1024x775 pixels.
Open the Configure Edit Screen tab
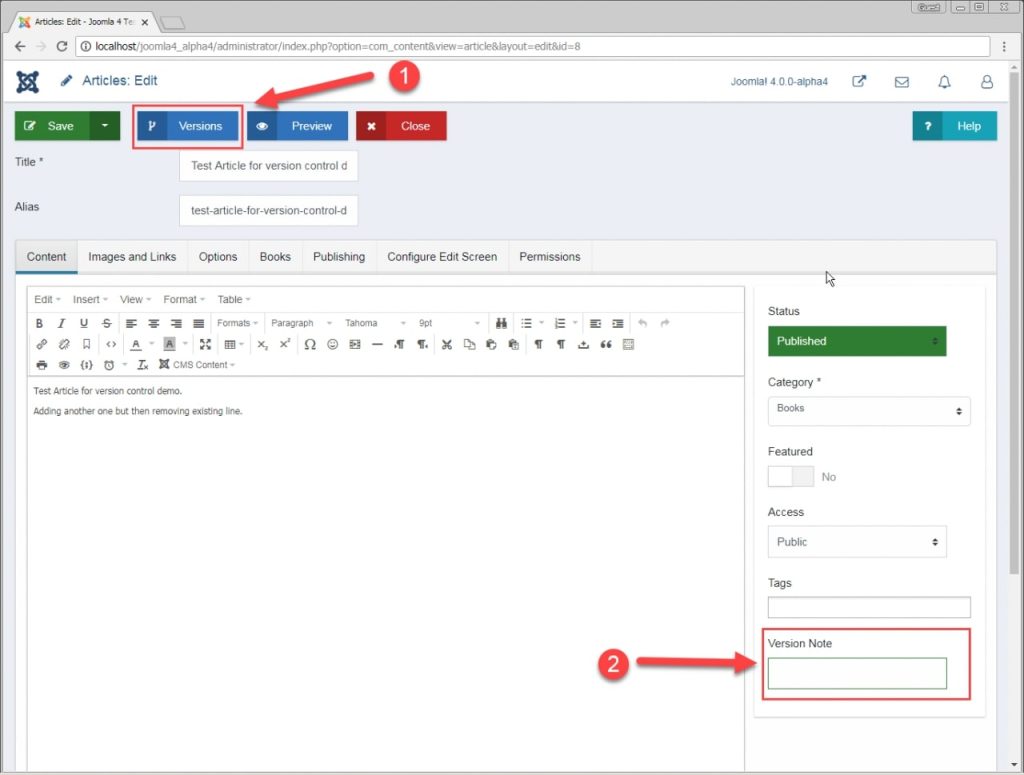click(442, 257)
